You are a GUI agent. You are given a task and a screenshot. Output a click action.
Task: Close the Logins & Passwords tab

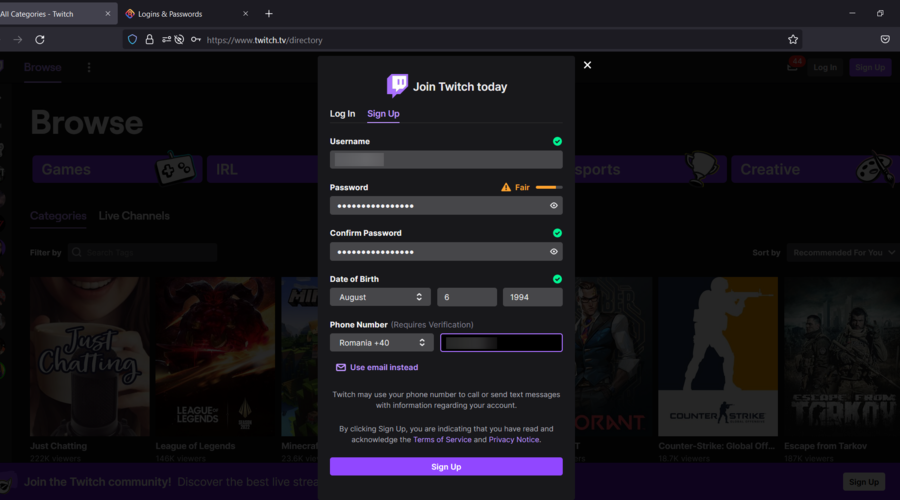(245, 14)
